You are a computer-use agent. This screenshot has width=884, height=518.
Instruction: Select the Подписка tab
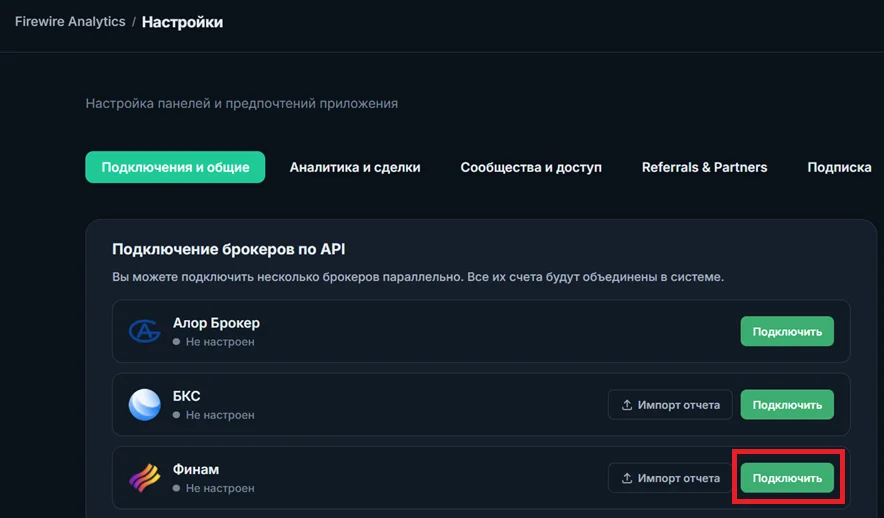click(839, 167)
